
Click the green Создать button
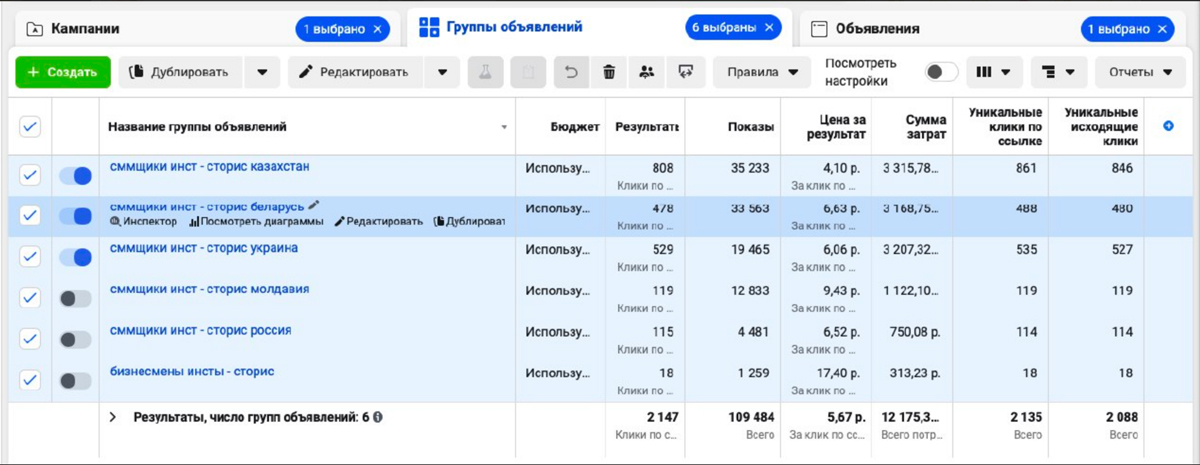click(62, 72)
